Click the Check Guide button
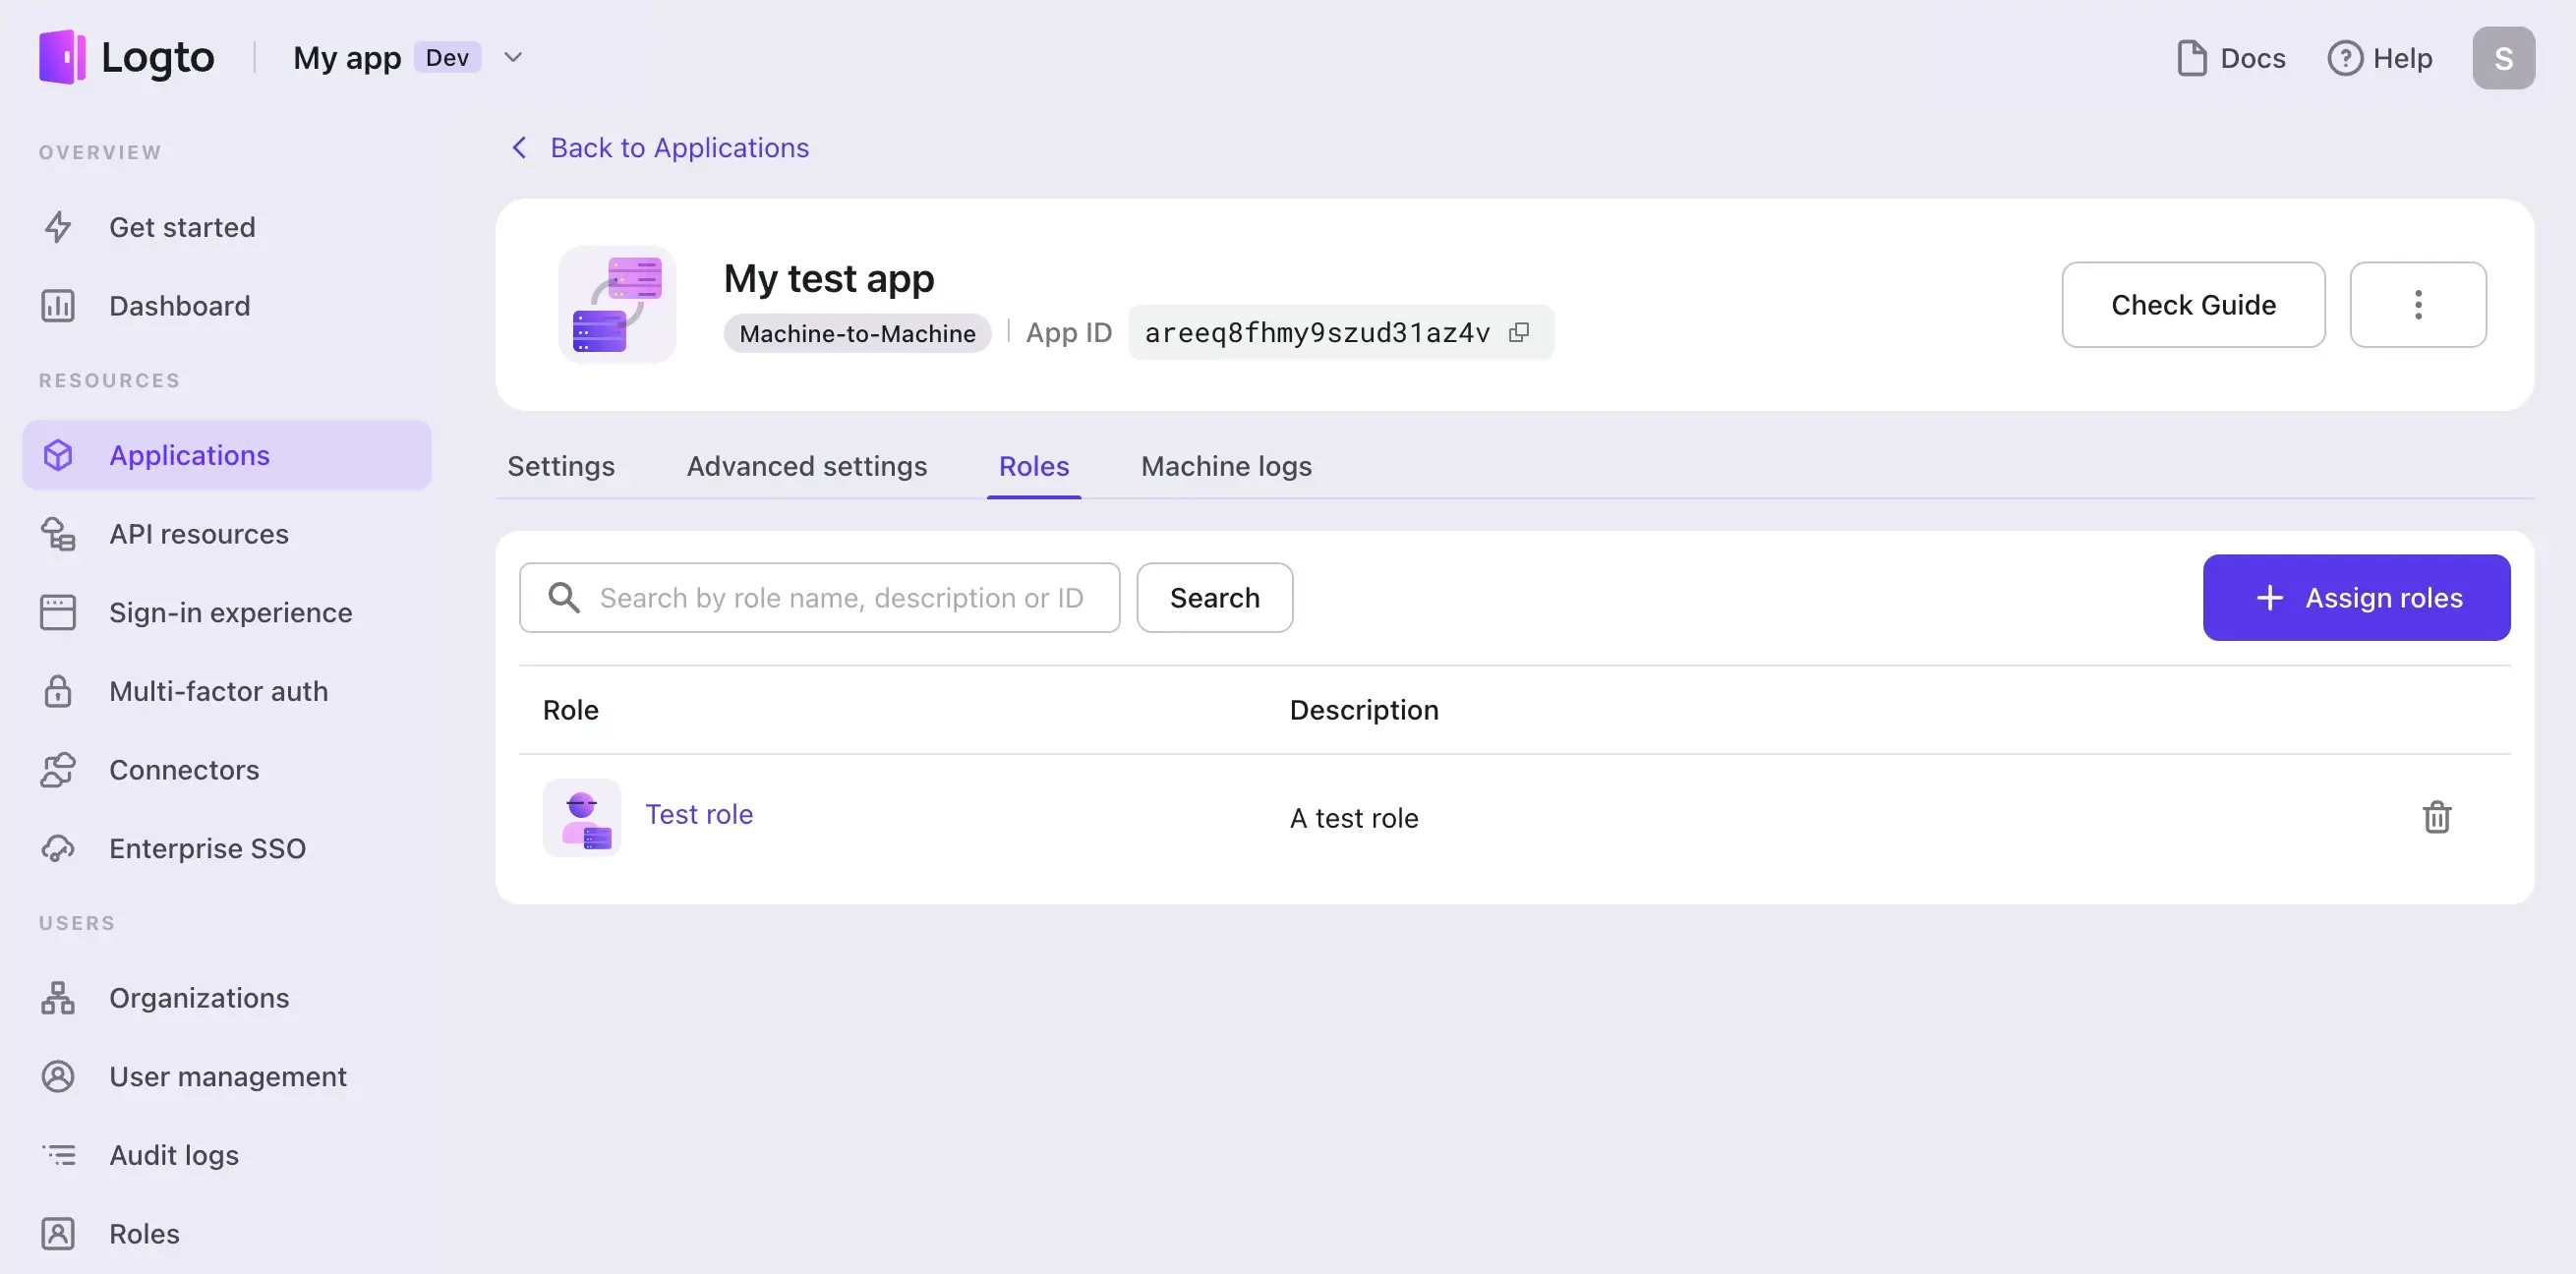Screen dimensions: 2576x1274 [x=2194, y=304]
